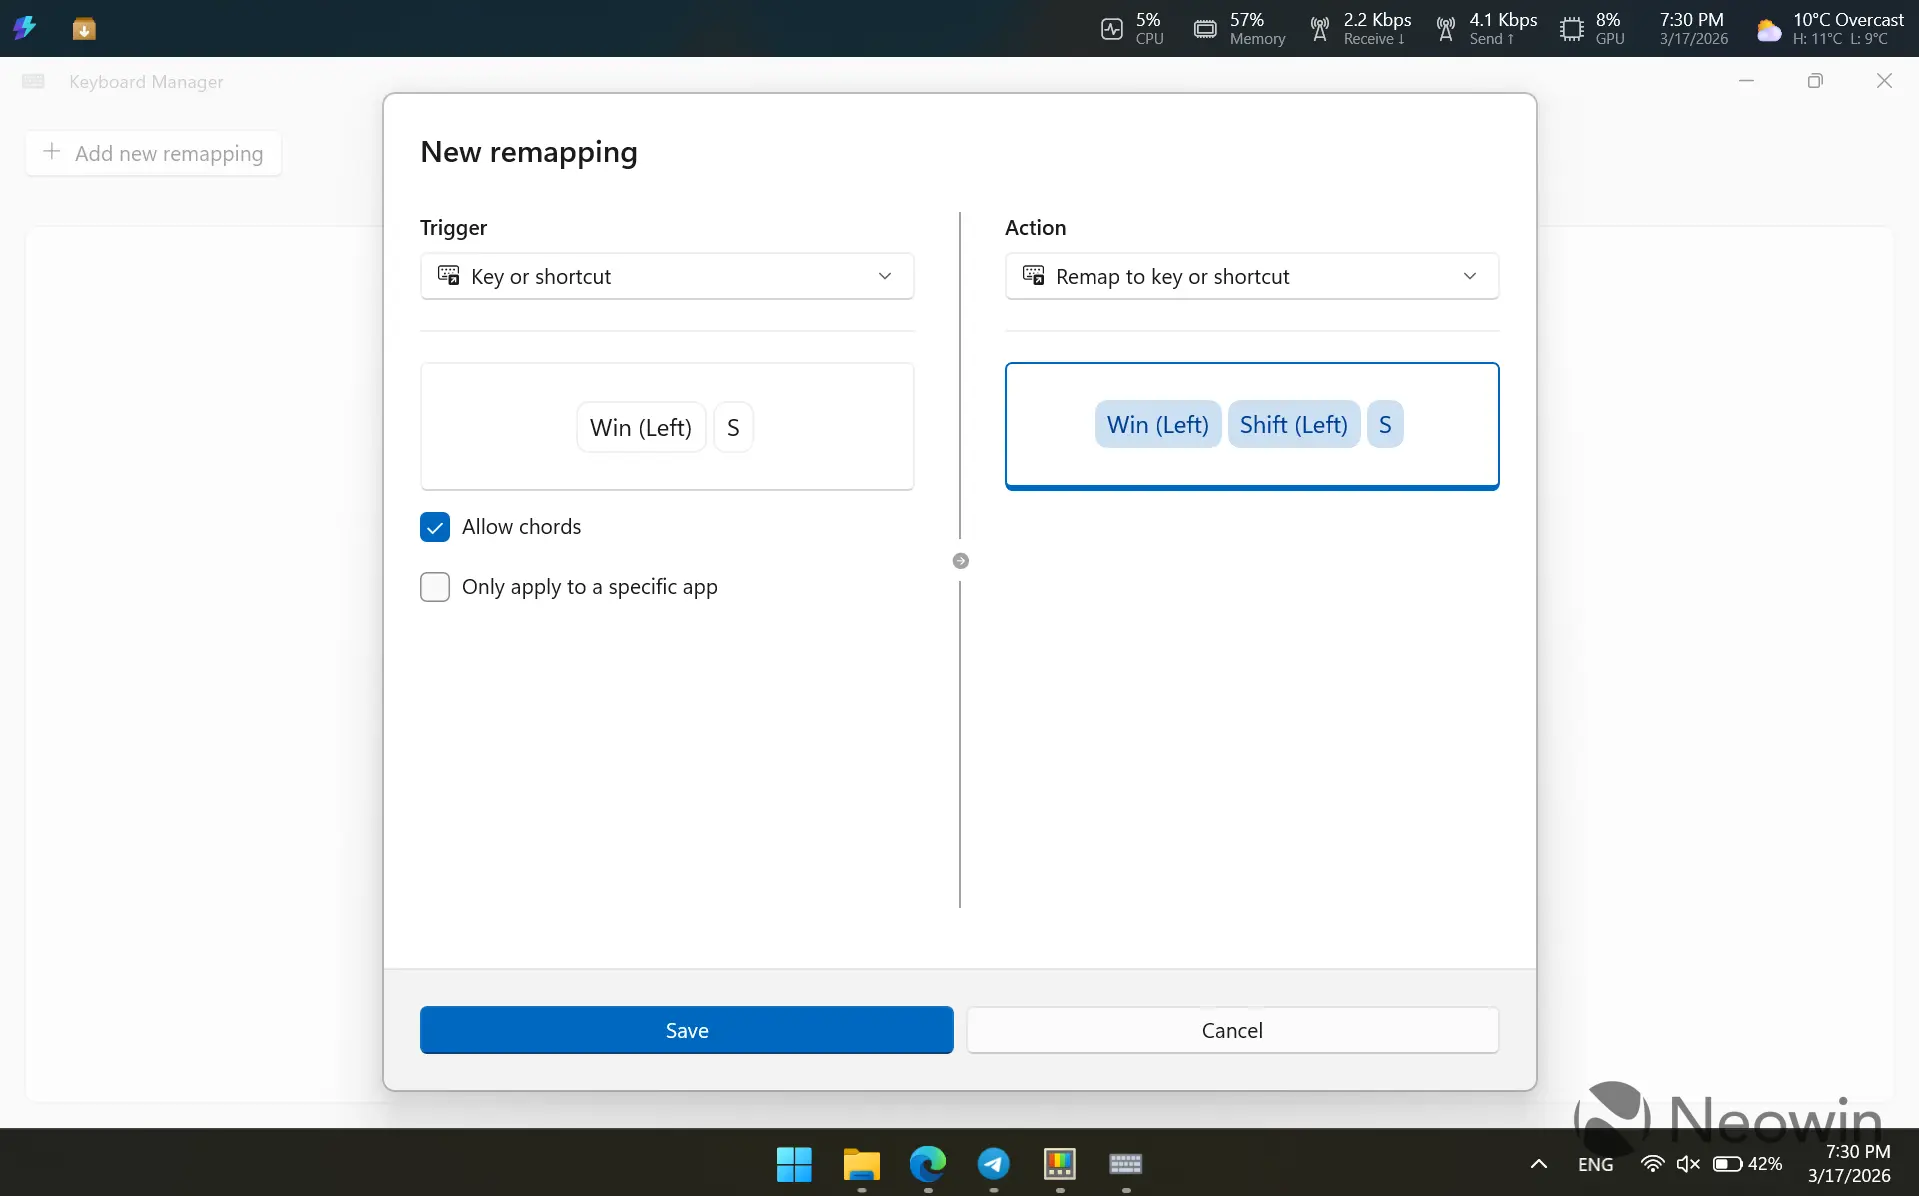Enable Only apply to a specific app
Screen dimensions: 1919x1196
(435, 587)
